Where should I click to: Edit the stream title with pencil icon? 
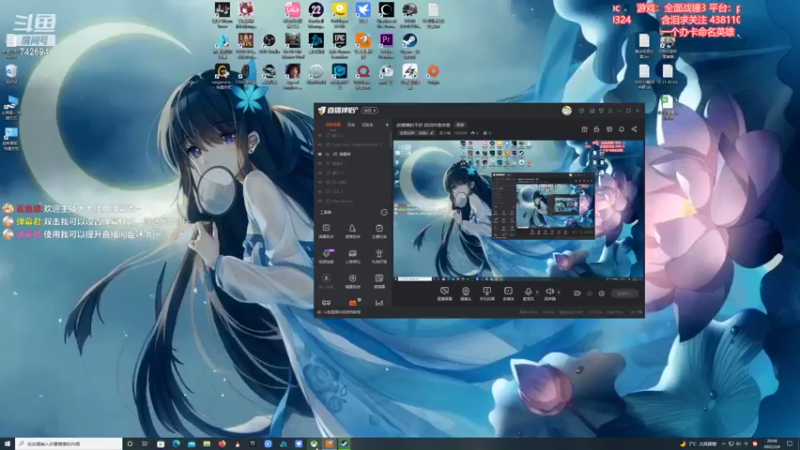click(432, 133)
